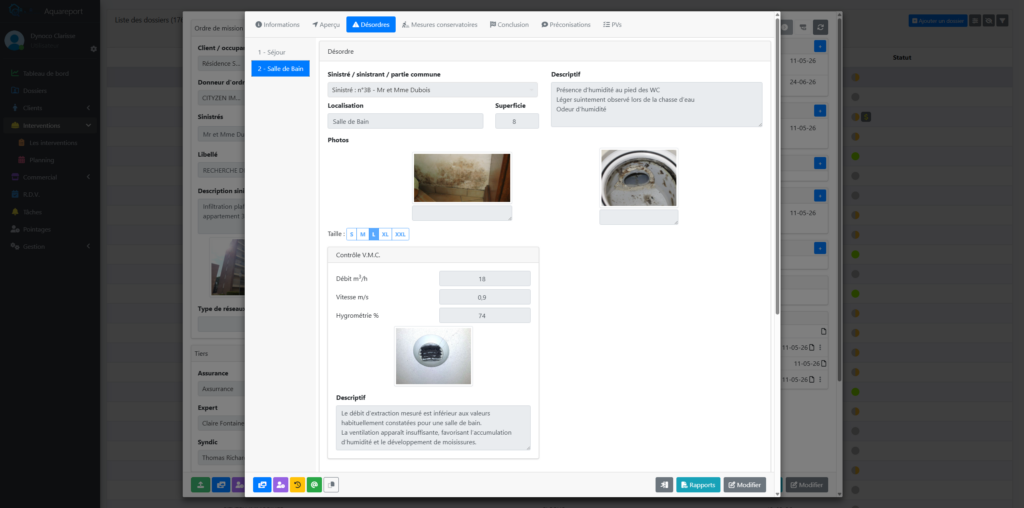The height and width of the screenshot is (508, 1024).
Task: Open Planning under Interventions
Action: pyautogui.click(x=42, y=160)
